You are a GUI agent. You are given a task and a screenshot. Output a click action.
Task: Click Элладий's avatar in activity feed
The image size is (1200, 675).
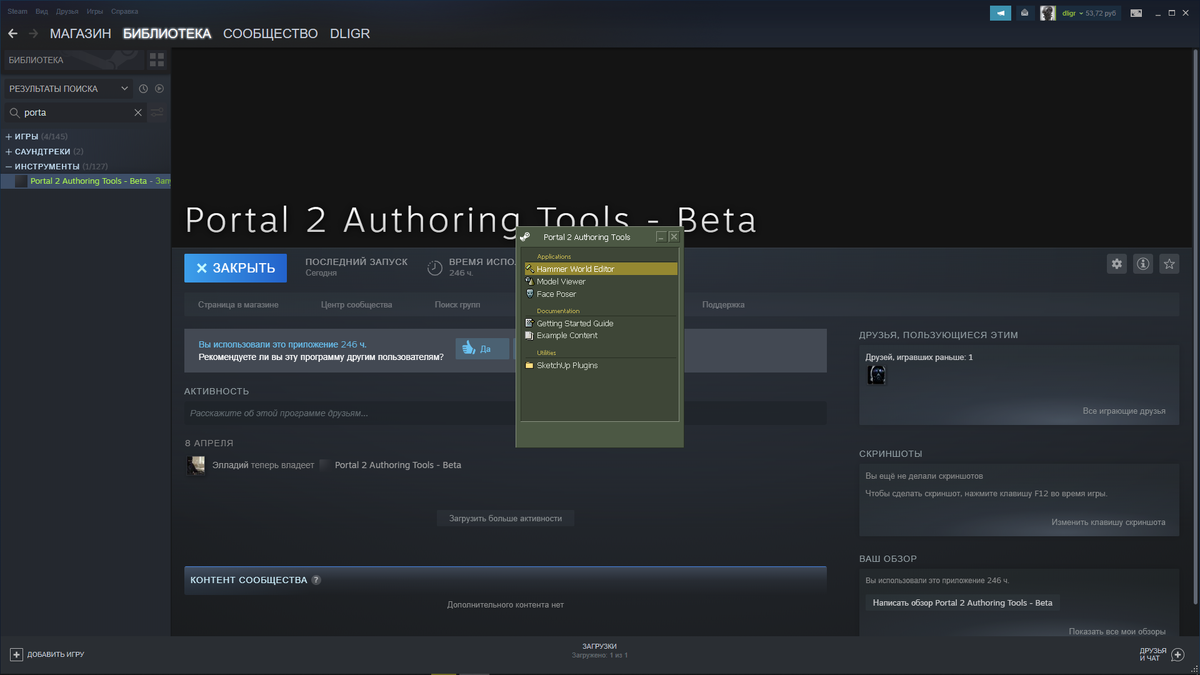click(196, 465)
